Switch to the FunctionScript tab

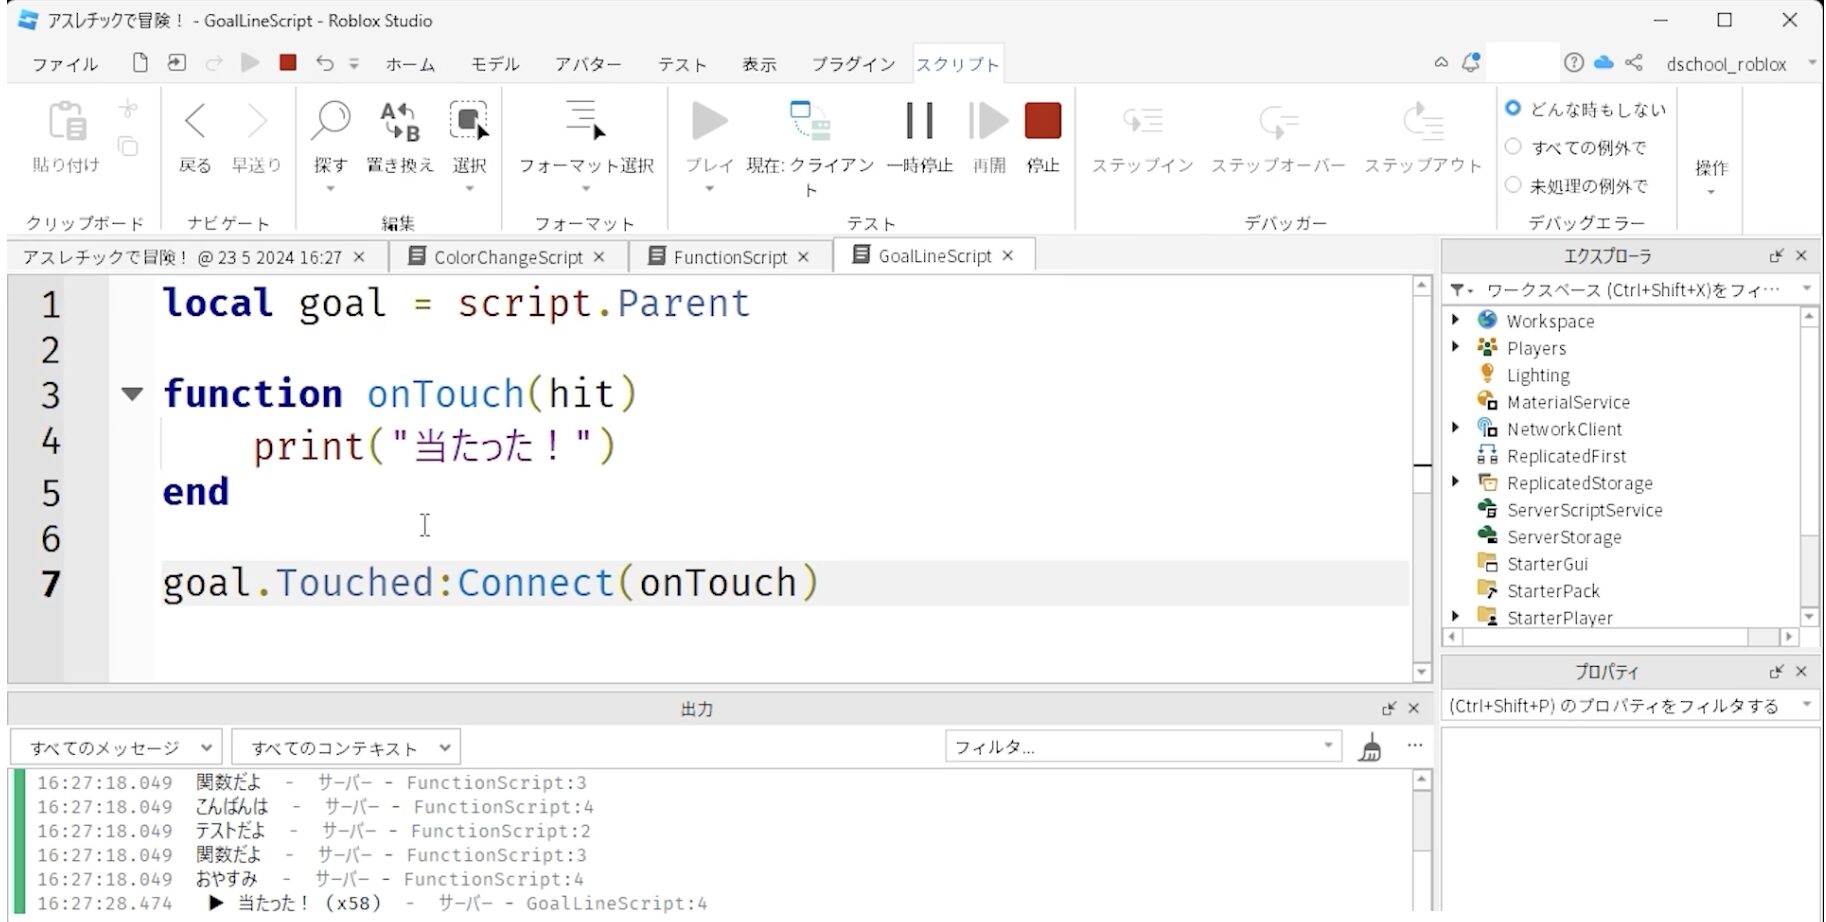(x=729, y=257)
